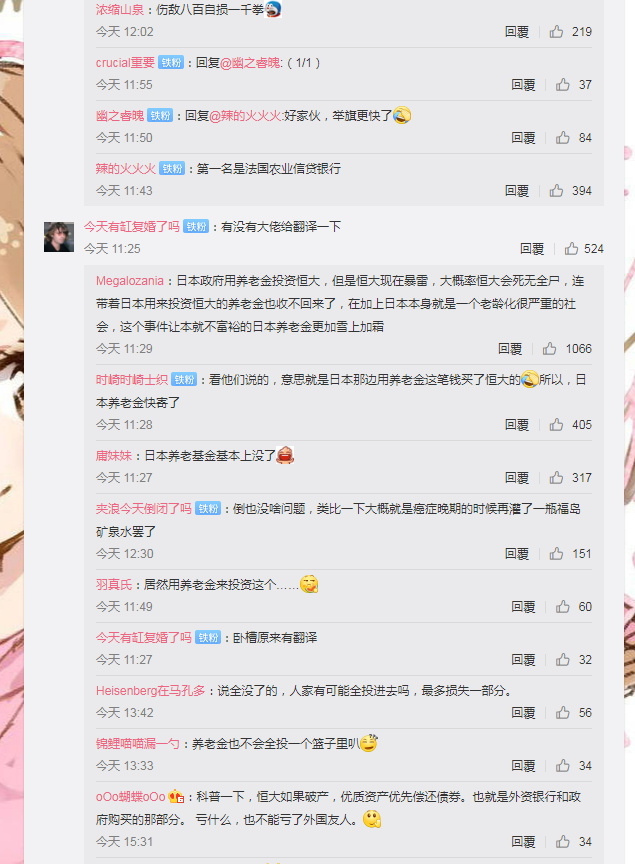The width and height of the screenshot is (635, 864).
Task: Click thumbs-up on 524-like comment
Action: (571, 249)
